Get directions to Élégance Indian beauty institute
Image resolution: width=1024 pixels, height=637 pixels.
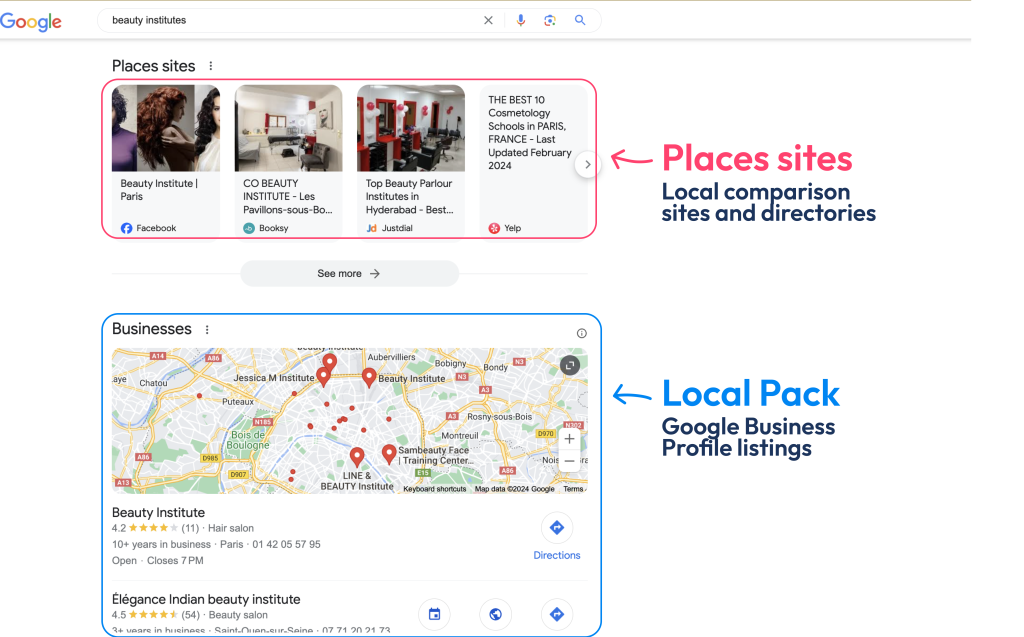click(x=556, y=614)
